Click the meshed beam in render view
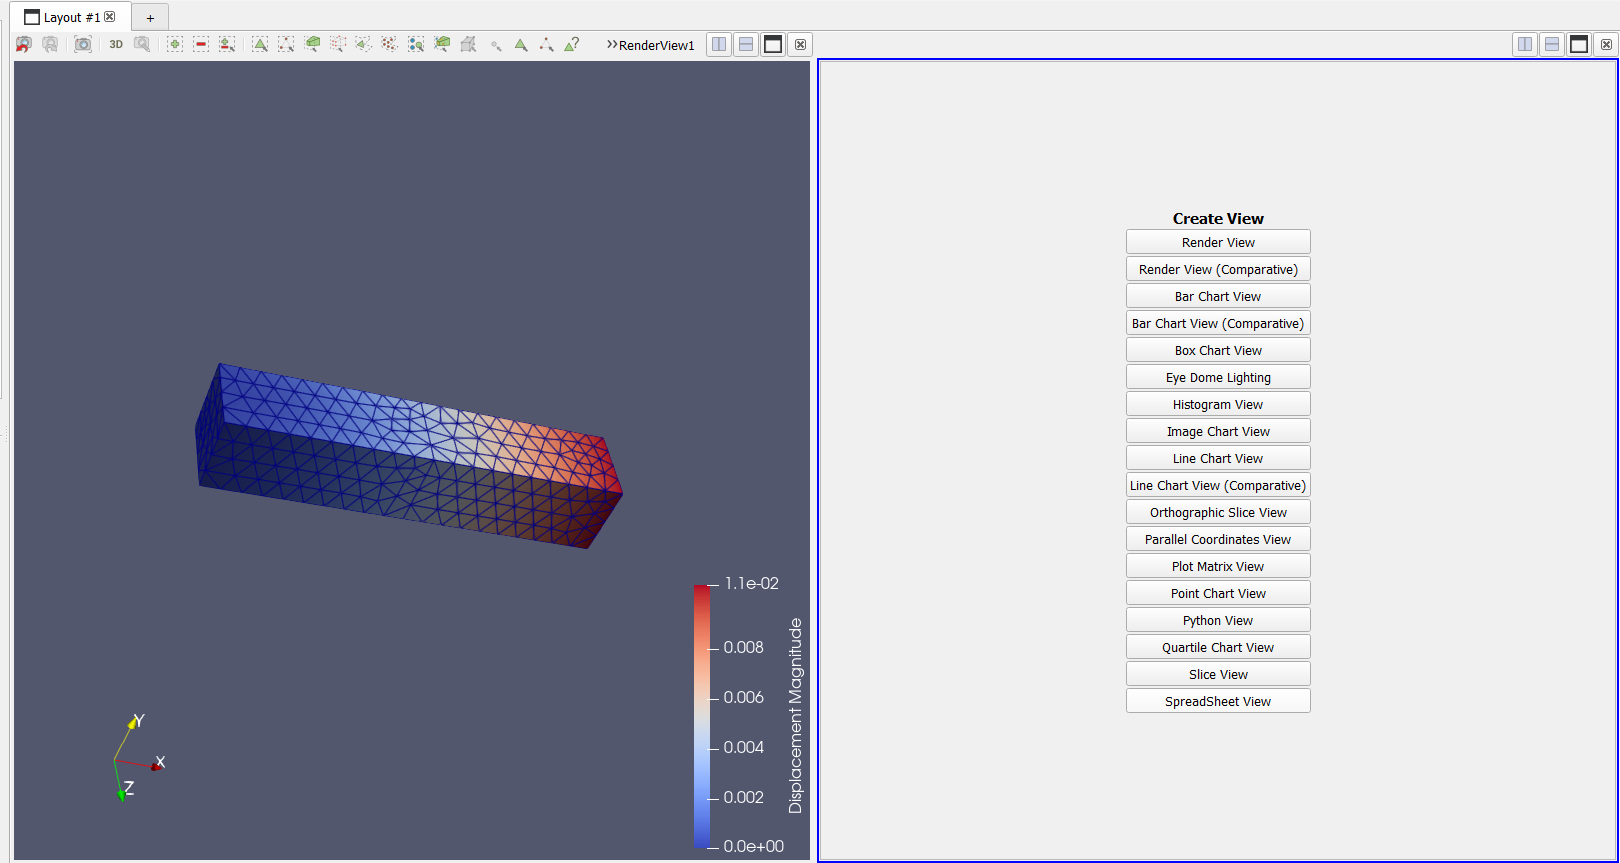1620x863 pixels. click(408, 456)
